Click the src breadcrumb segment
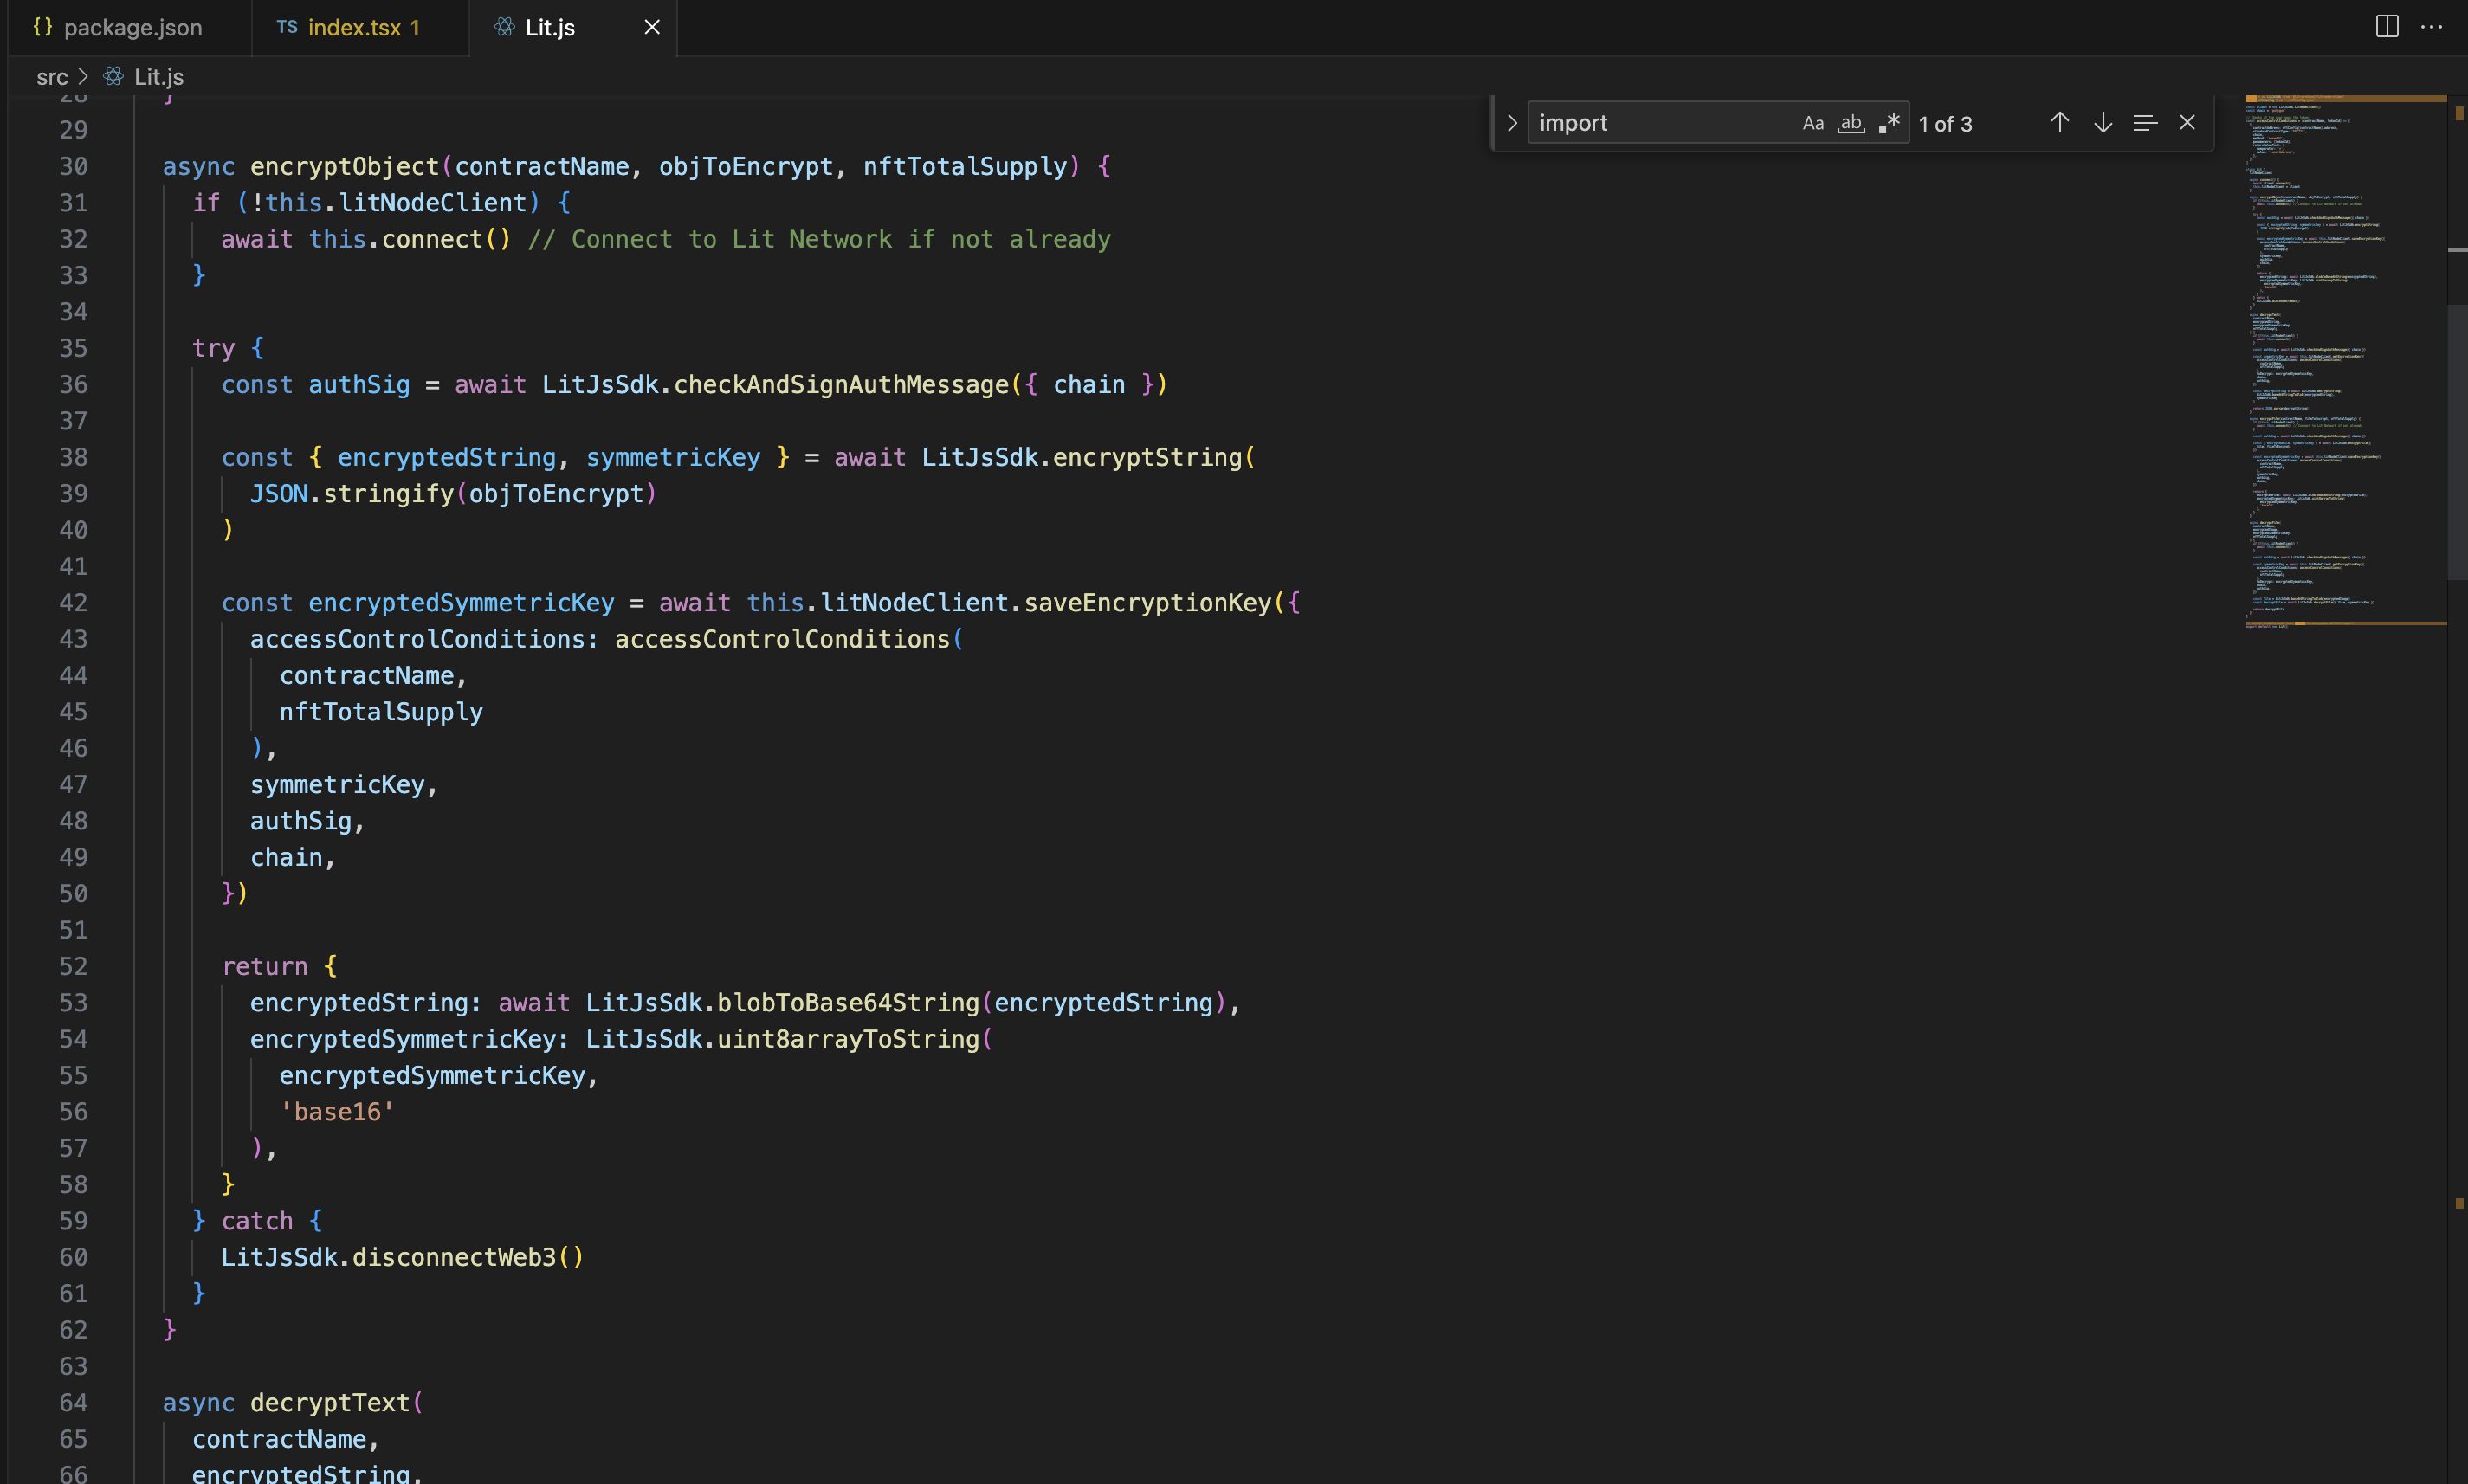2468x1484 pixels. tap(52, 77)
